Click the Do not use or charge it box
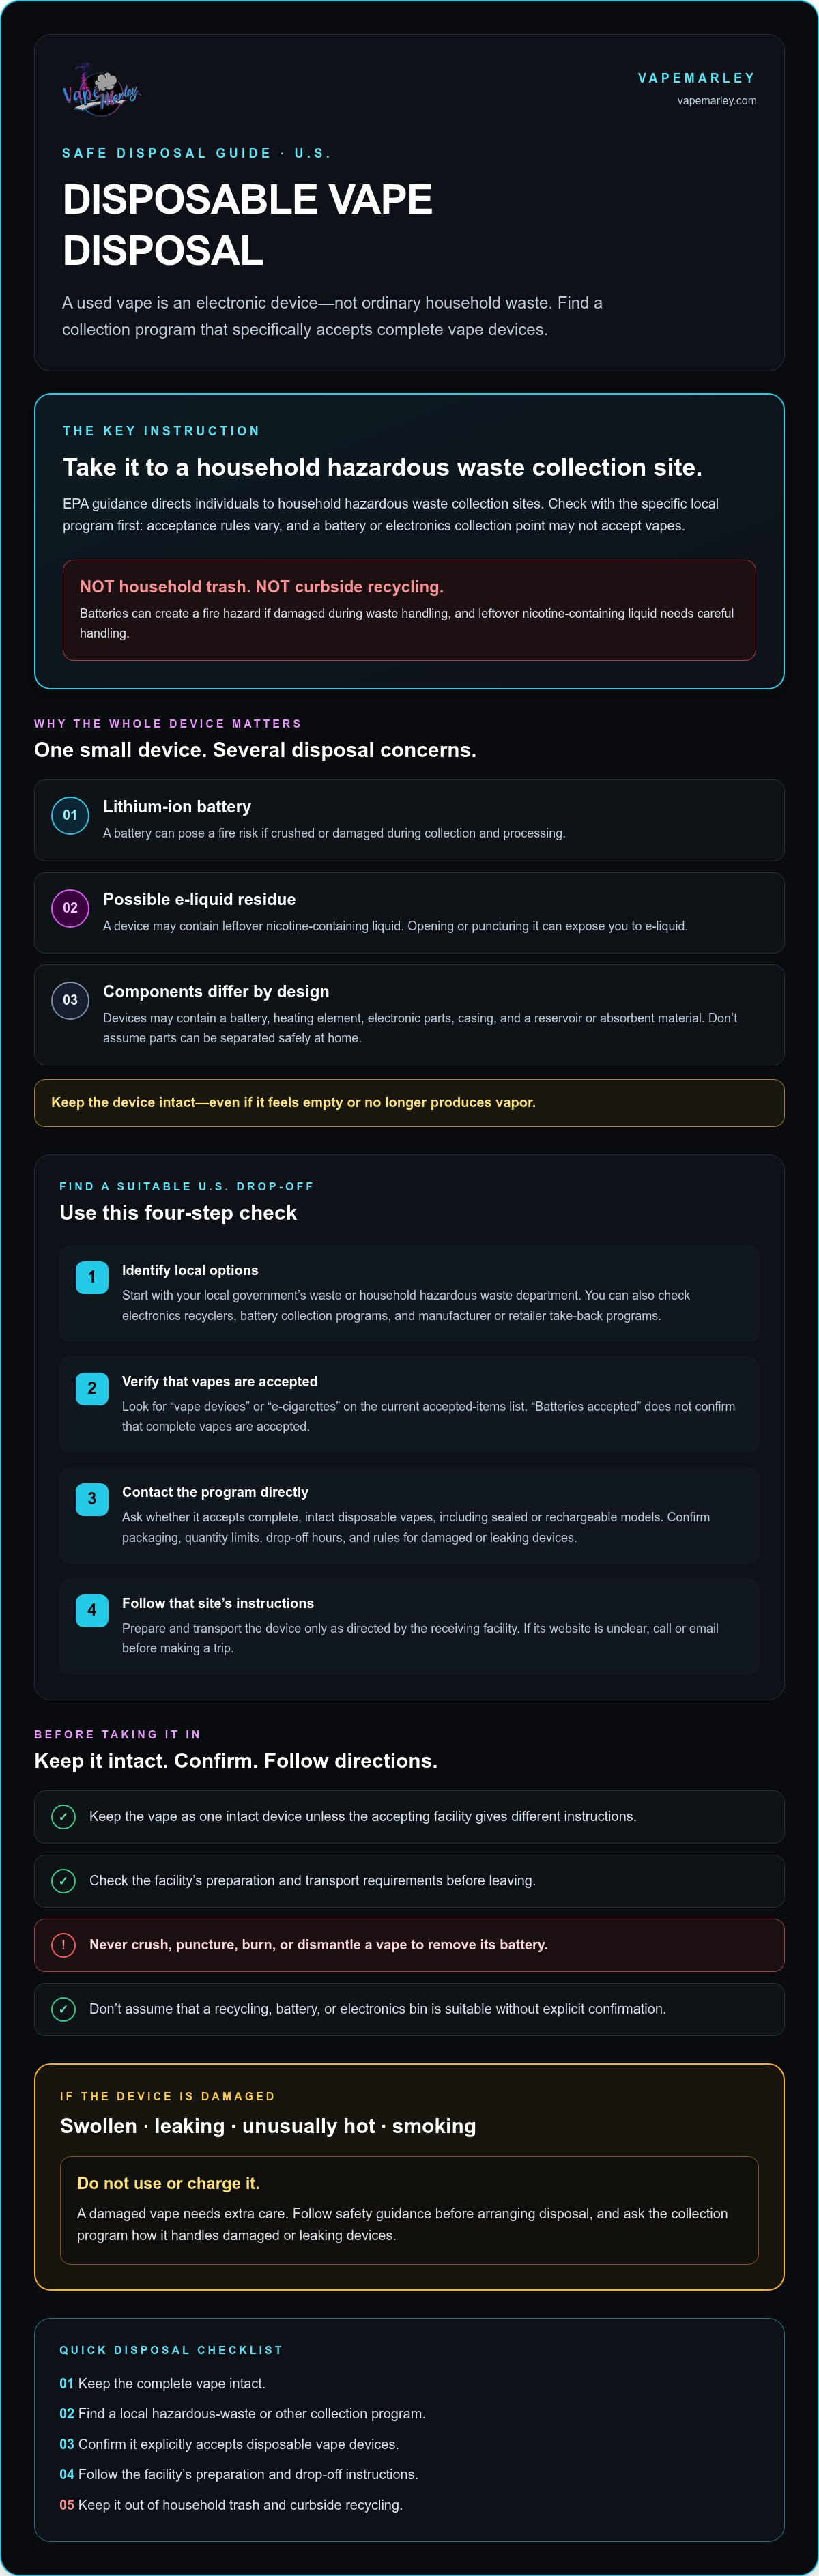The height and width of the screenshot is (2576, 819). point(409,2210)
